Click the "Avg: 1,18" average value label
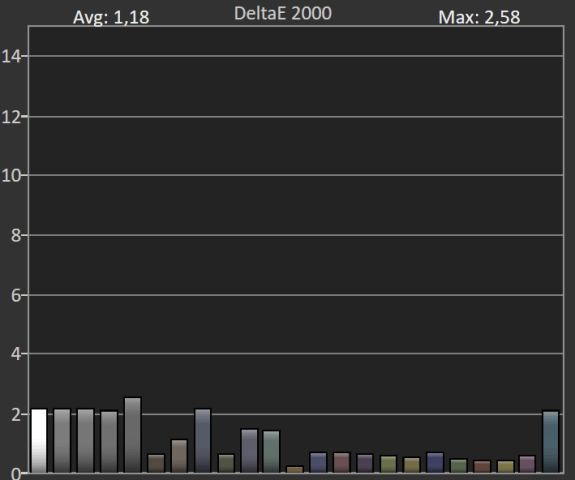This screenshot has height=480, width=575. (x=111, y=17)
